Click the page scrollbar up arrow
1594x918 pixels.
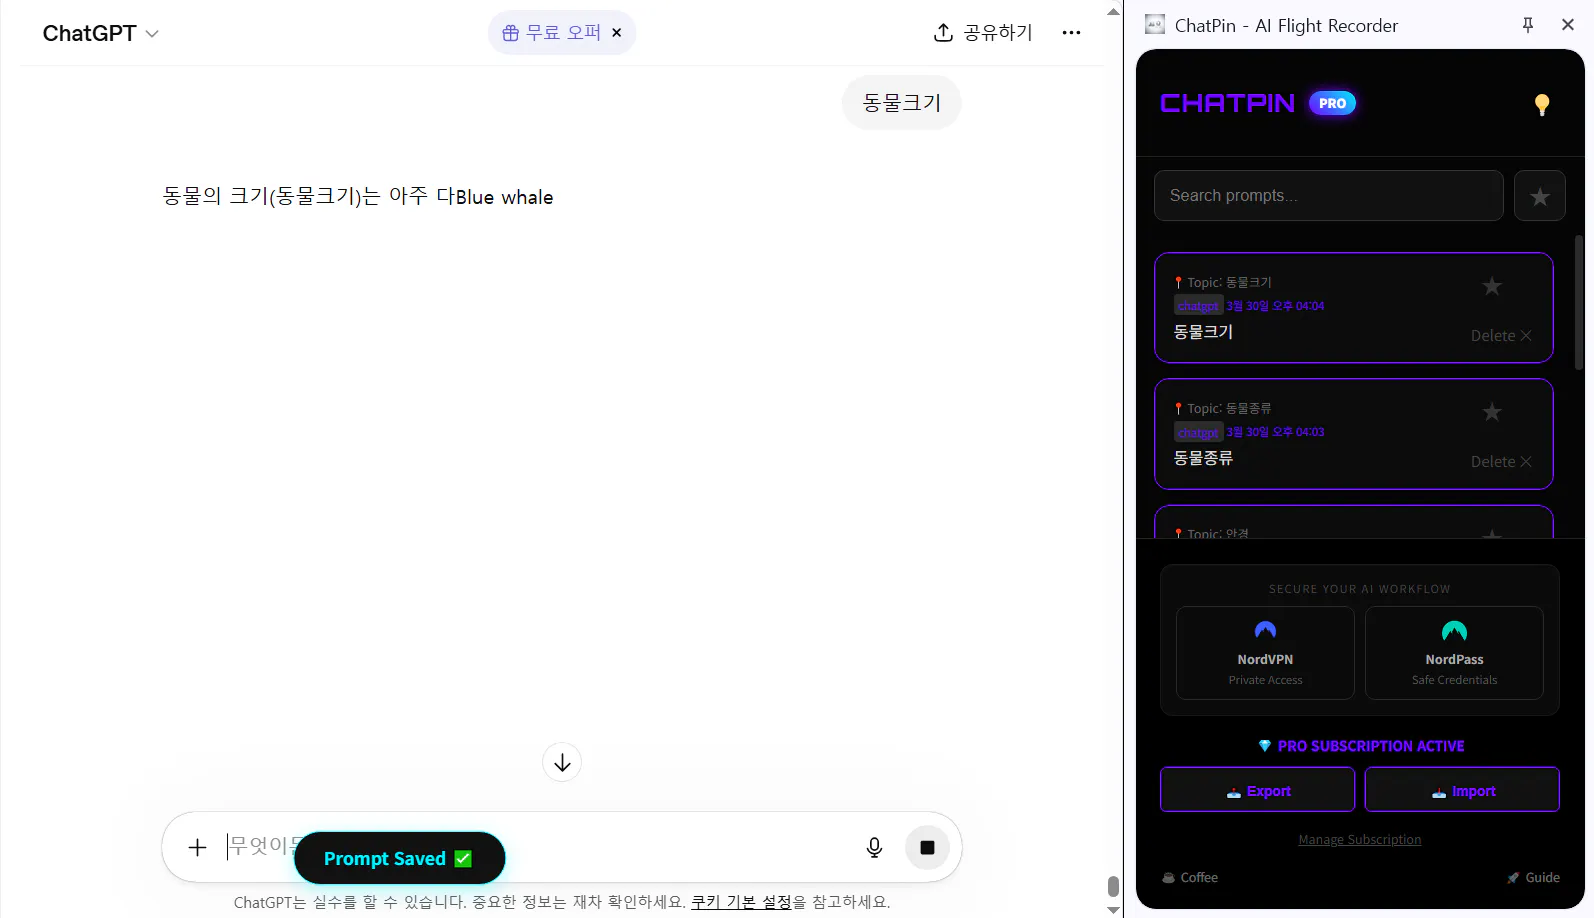tap(1113, 11)
